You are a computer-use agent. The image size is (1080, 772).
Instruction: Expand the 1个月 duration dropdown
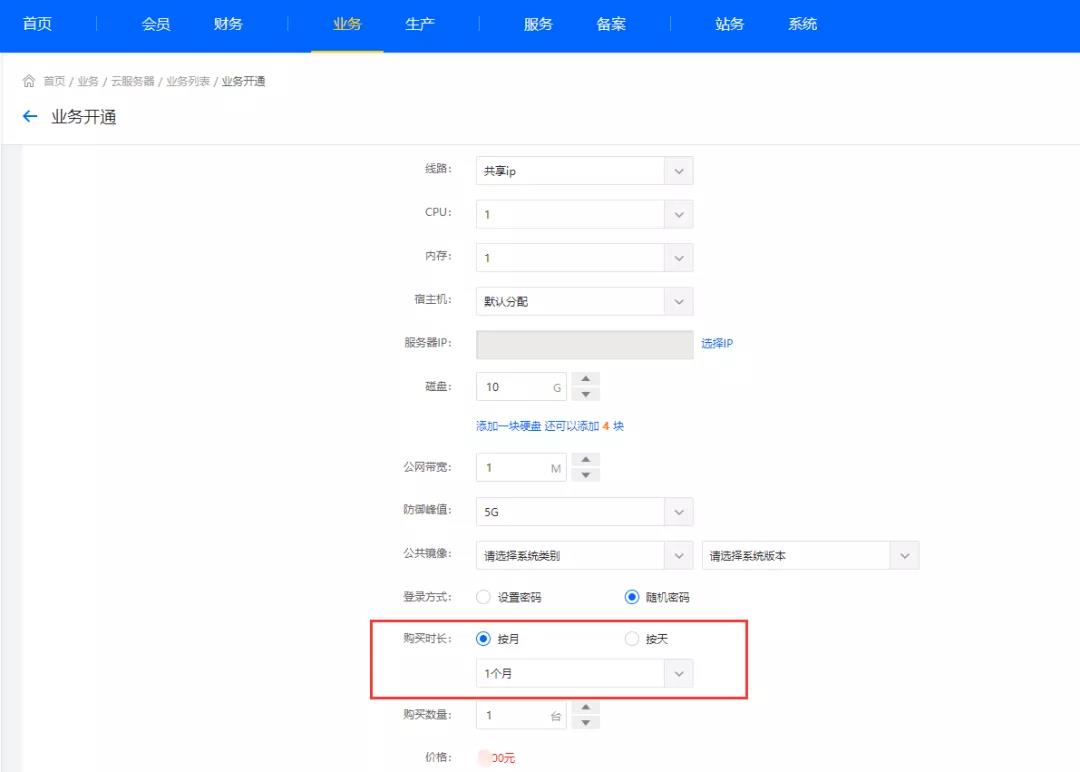[x=584, y=673]
